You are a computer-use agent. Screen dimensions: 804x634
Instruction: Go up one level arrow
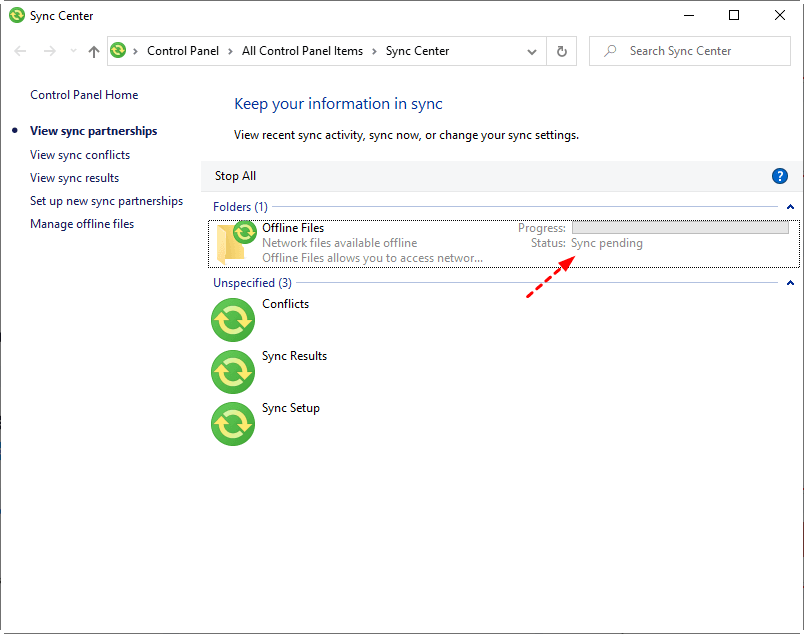[93, 51]
